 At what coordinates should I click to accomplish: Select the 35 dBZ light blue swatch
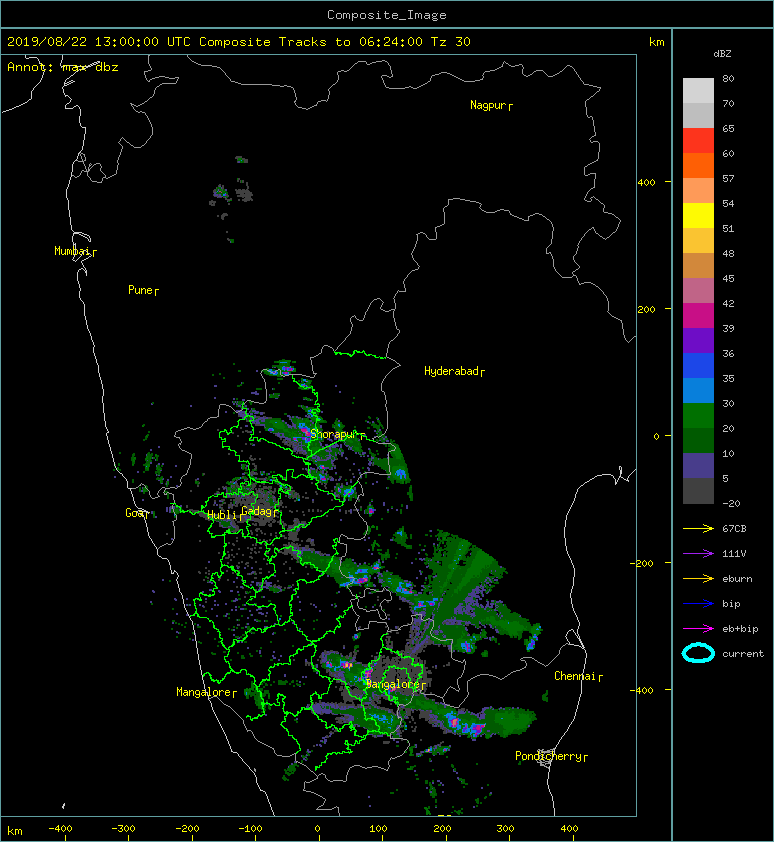(698, 390)
